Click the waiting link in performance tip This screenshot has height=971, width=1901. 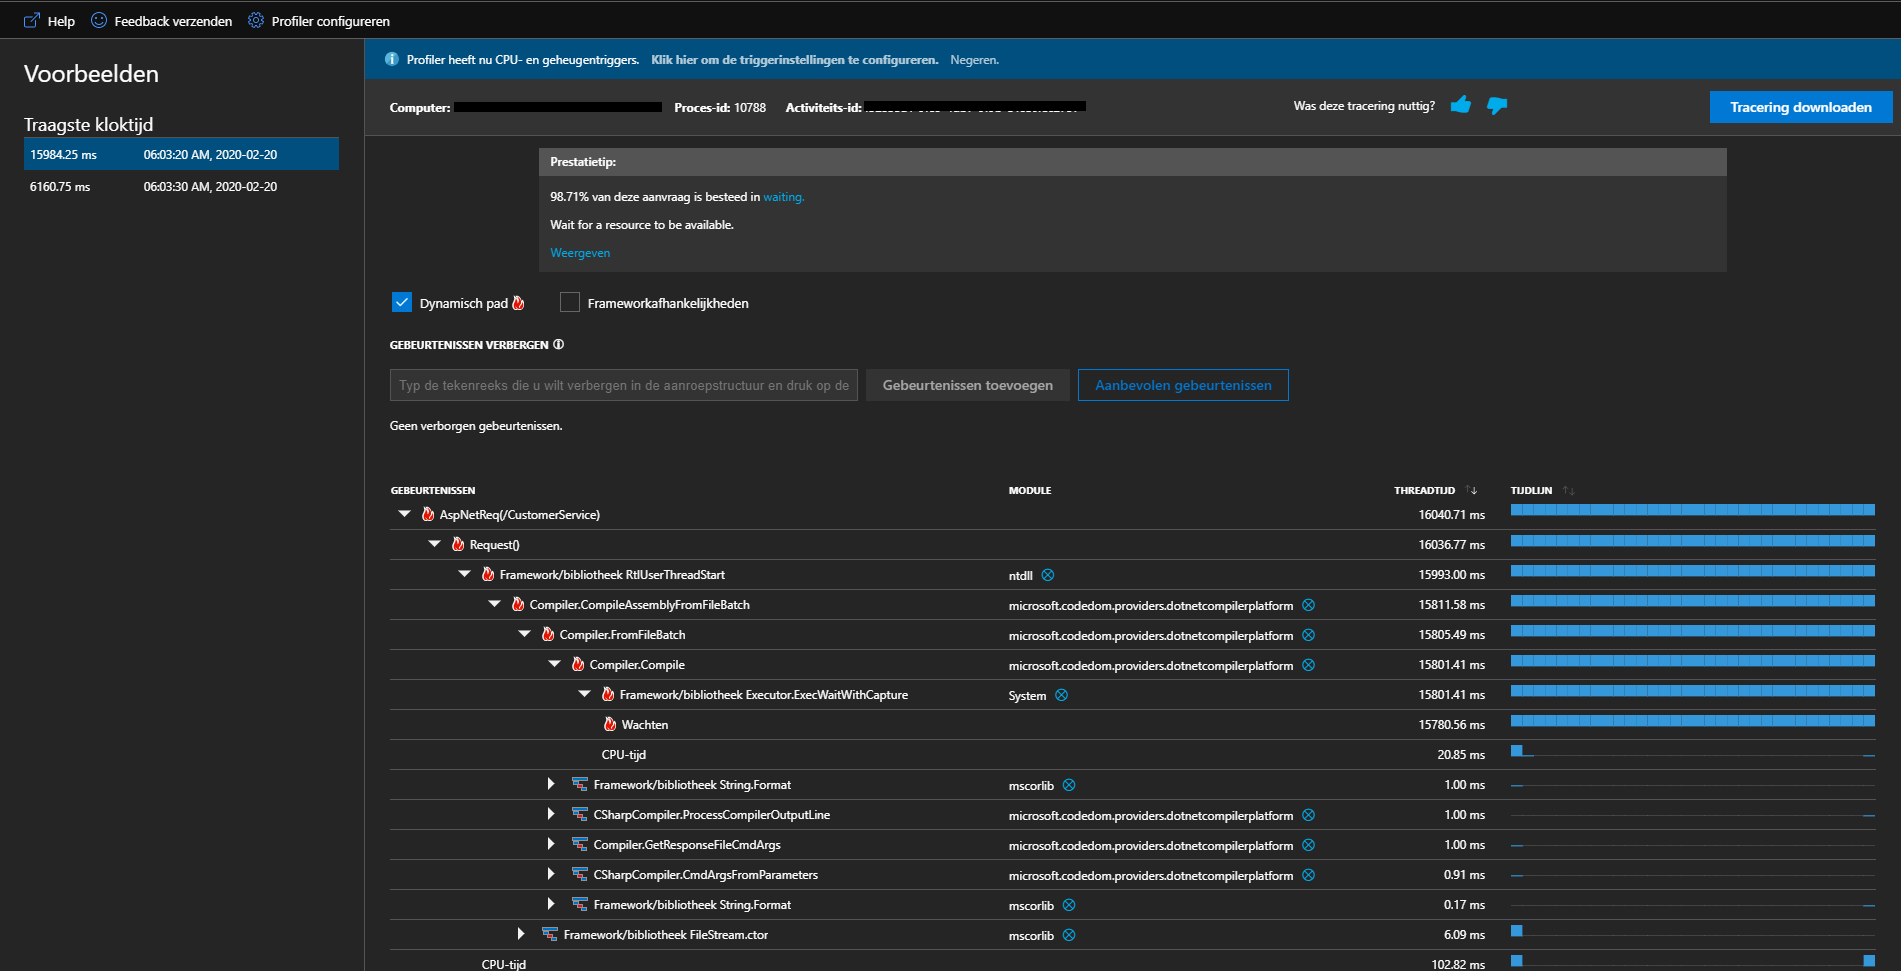click(783, 197)
